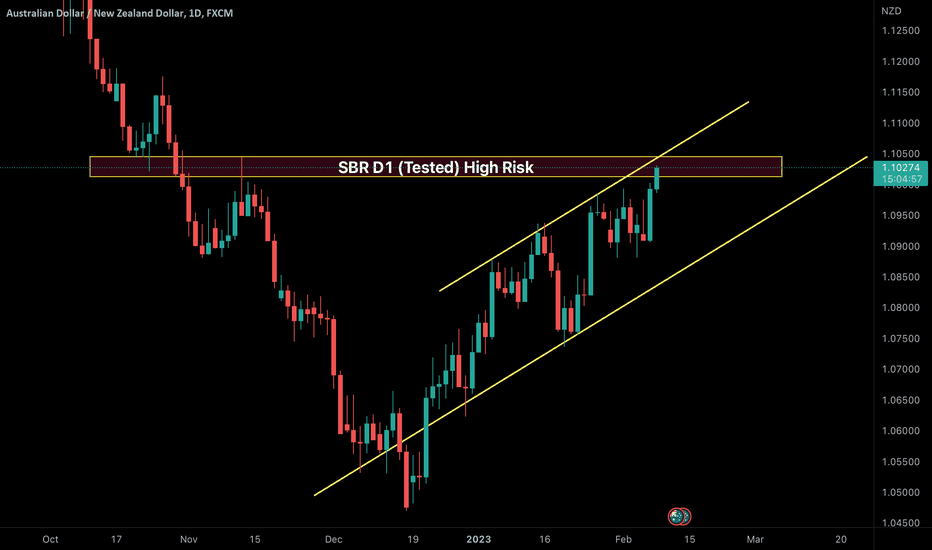Click price axis label 1.09500
932x550 pixels.
[900, 215]
